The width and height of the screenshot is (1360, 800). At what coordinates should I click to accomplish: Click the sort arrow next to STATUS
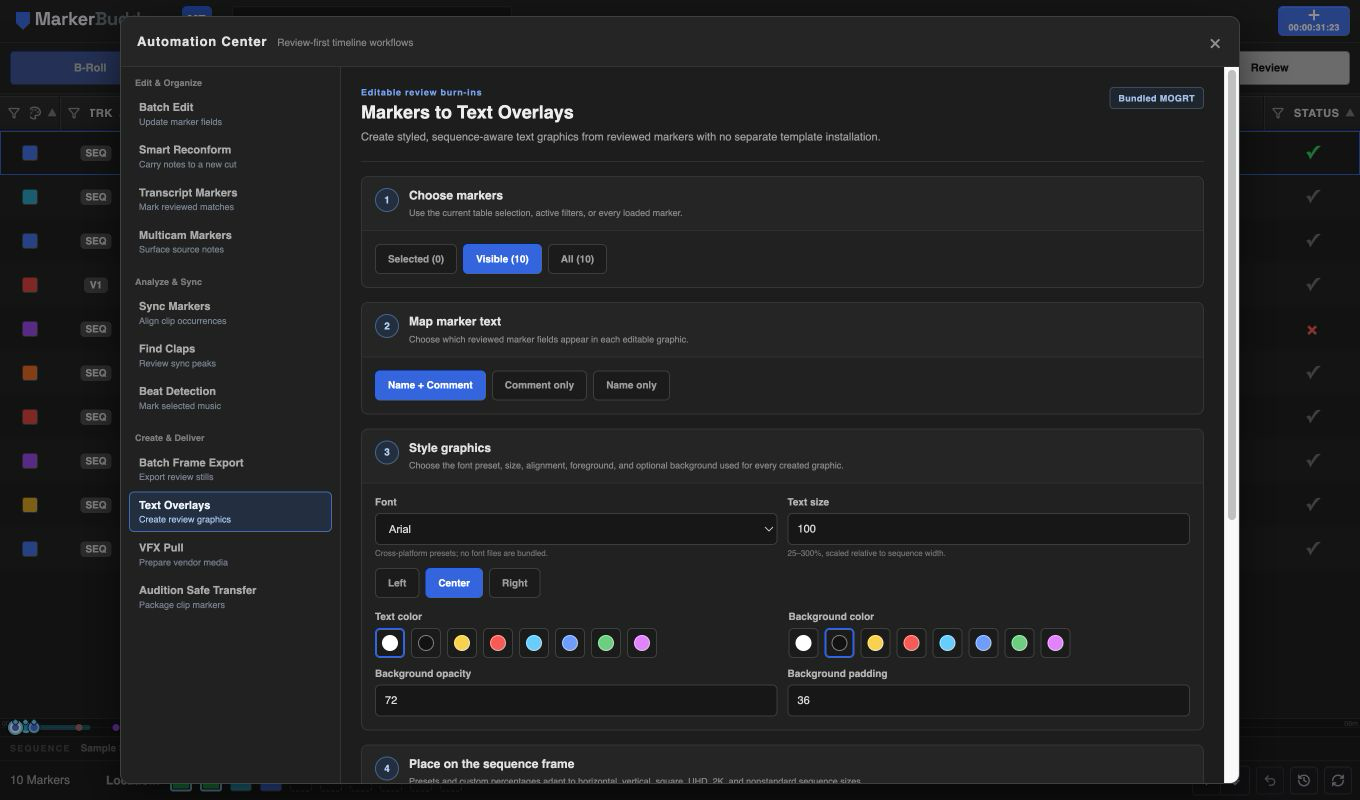tap(1350, 113)
